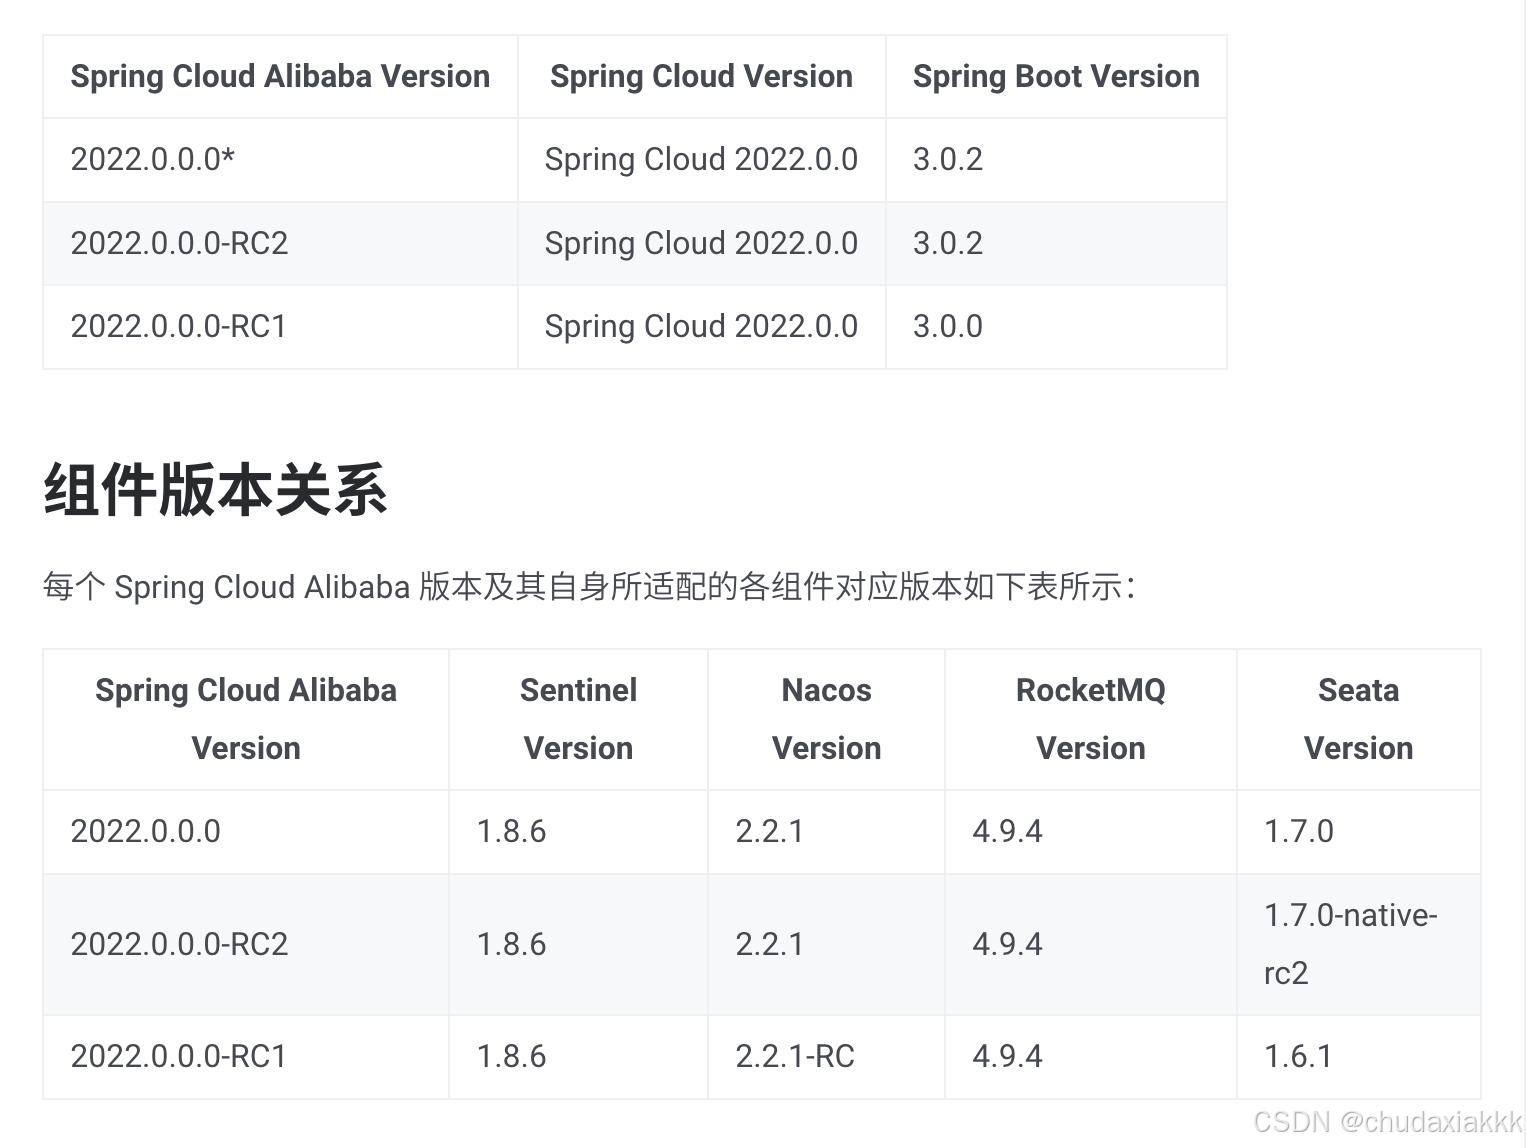
Task: Click the paragraph describing component versions
Action: coord(588,587)
